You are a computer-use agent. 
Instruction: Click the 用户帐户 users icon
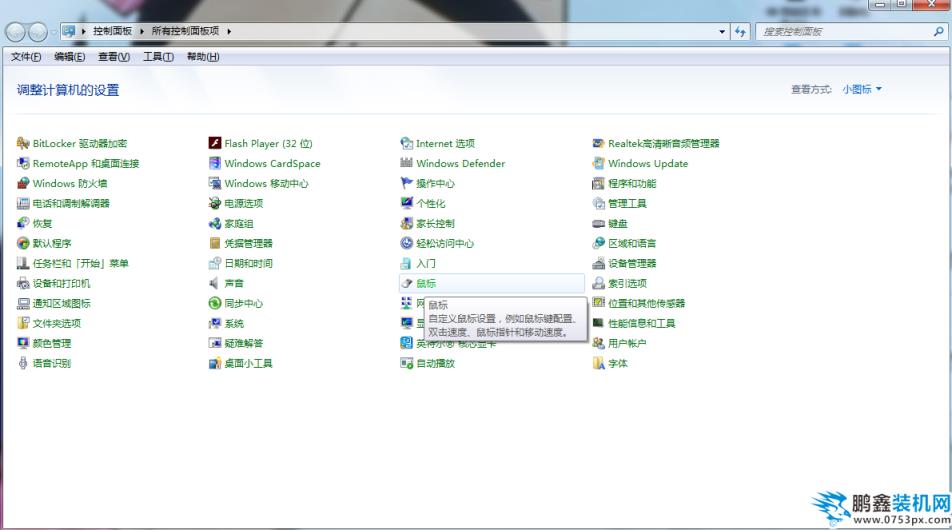(x=599, y=344)
